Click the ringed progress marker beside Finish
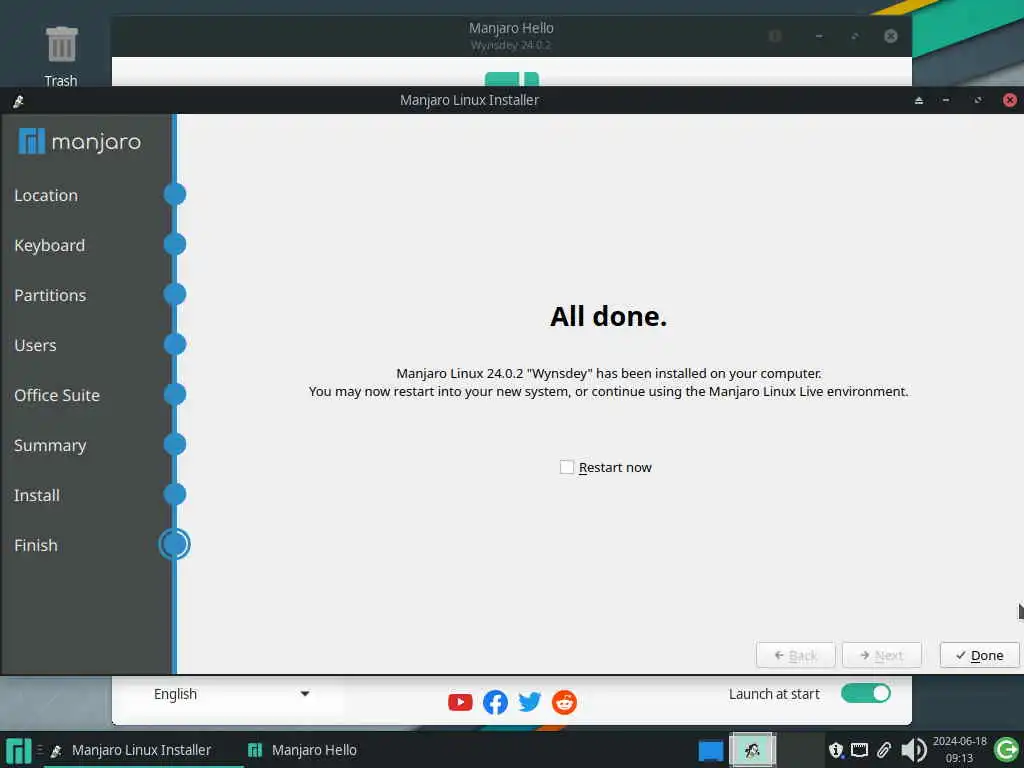This screenshot has height=768, width=1024. tap(174, 544)
